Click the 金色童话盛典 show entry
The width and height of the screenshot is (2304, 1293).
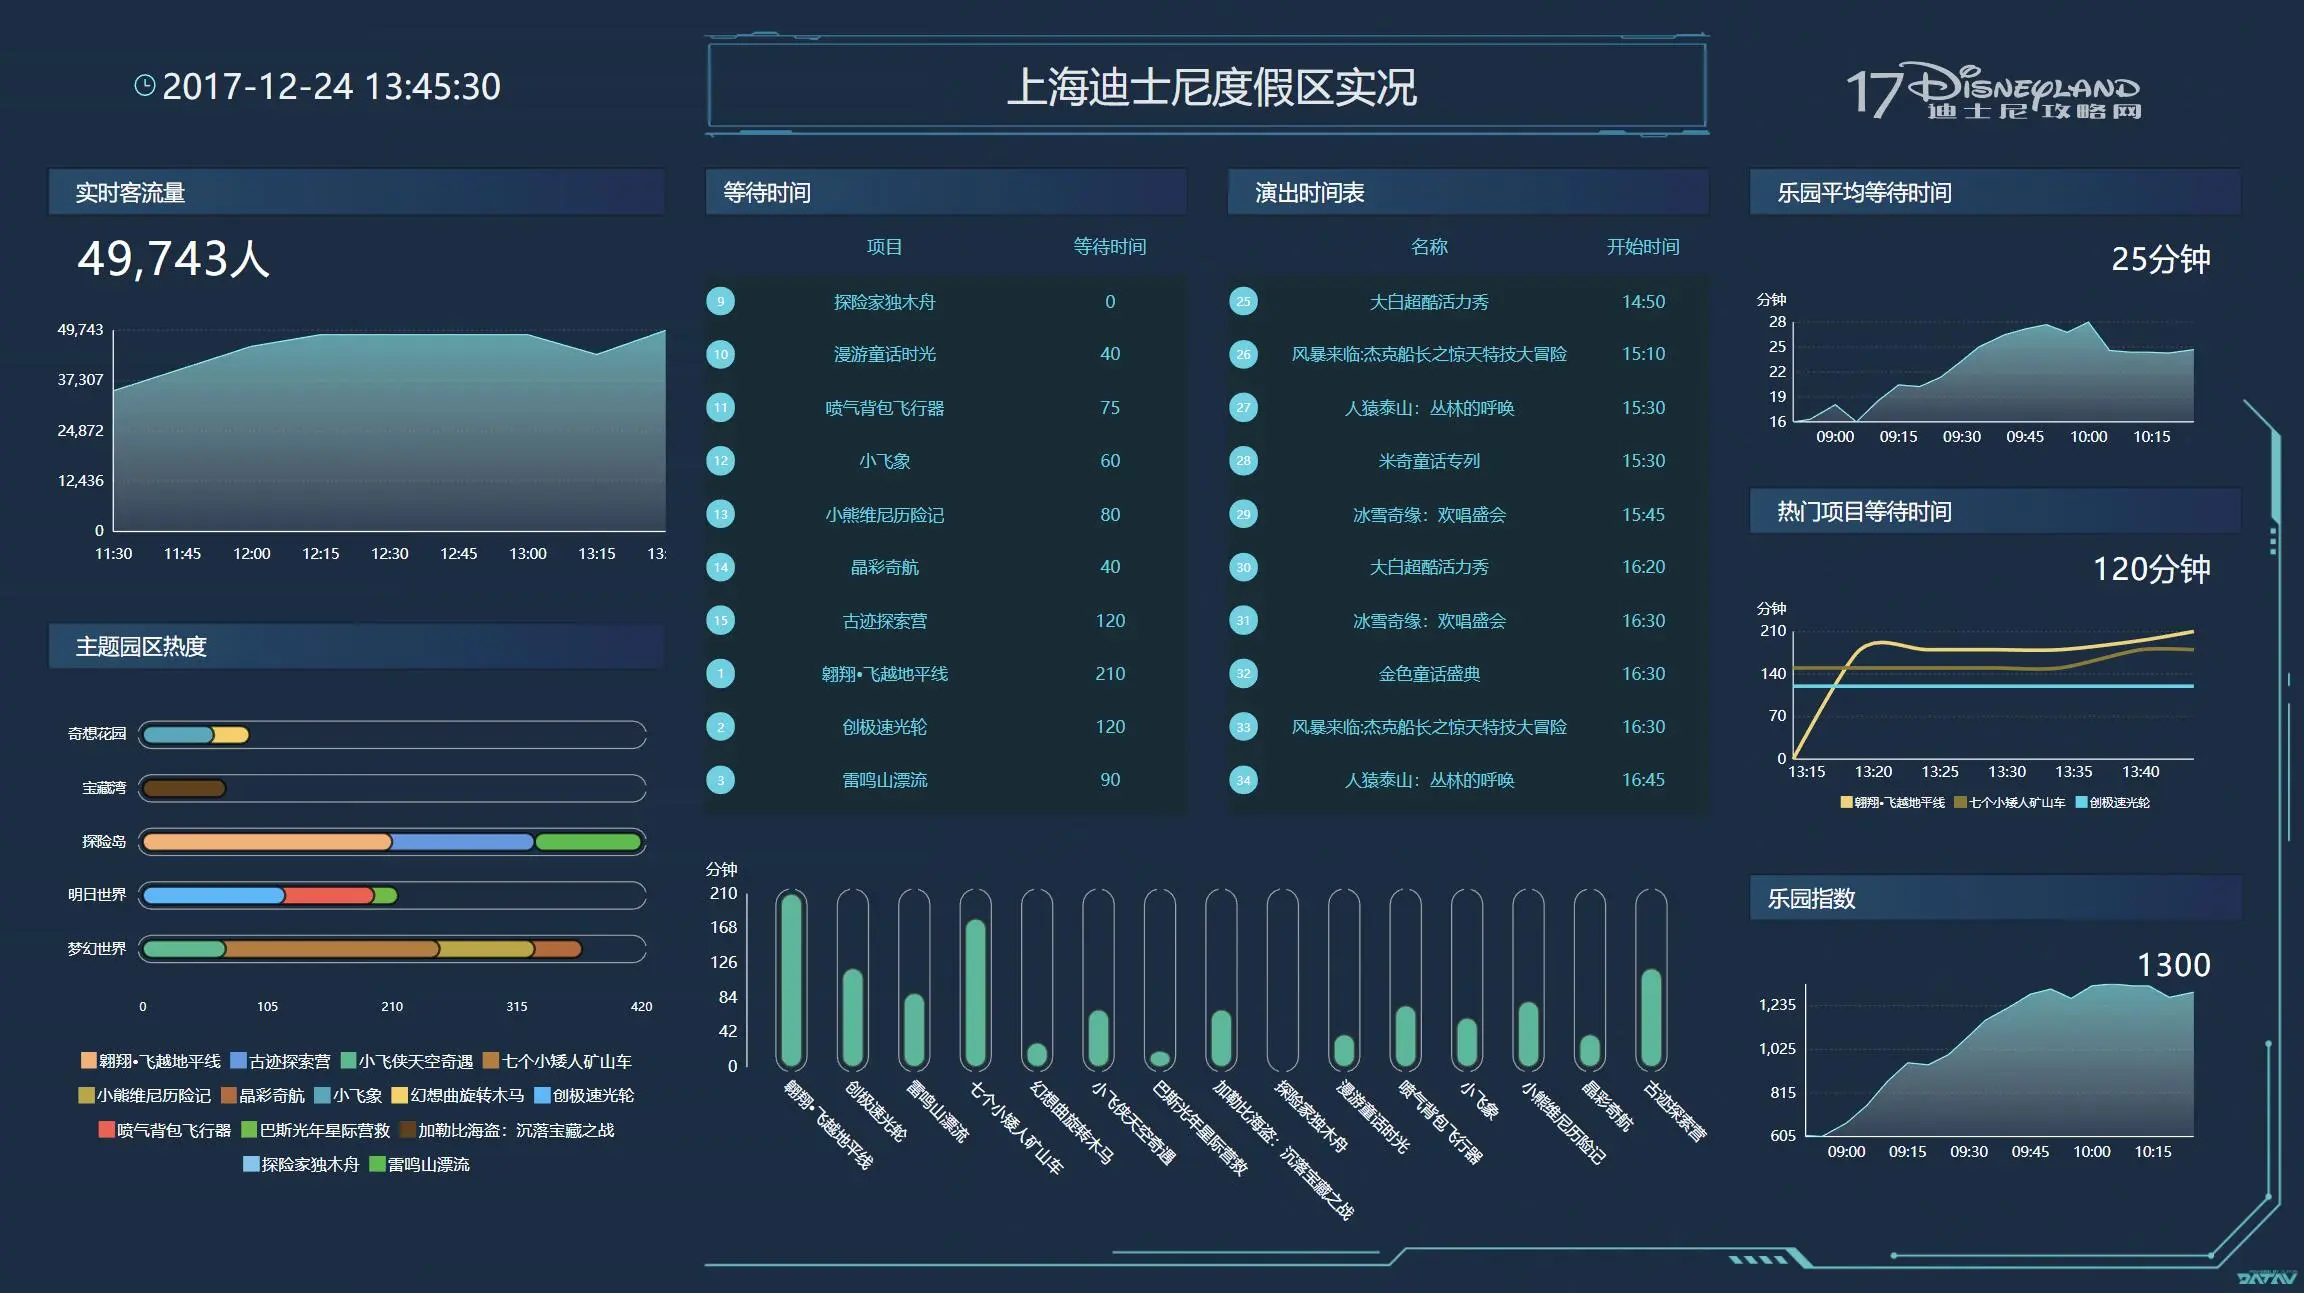pyautogui.click(x=1429, y=673)
